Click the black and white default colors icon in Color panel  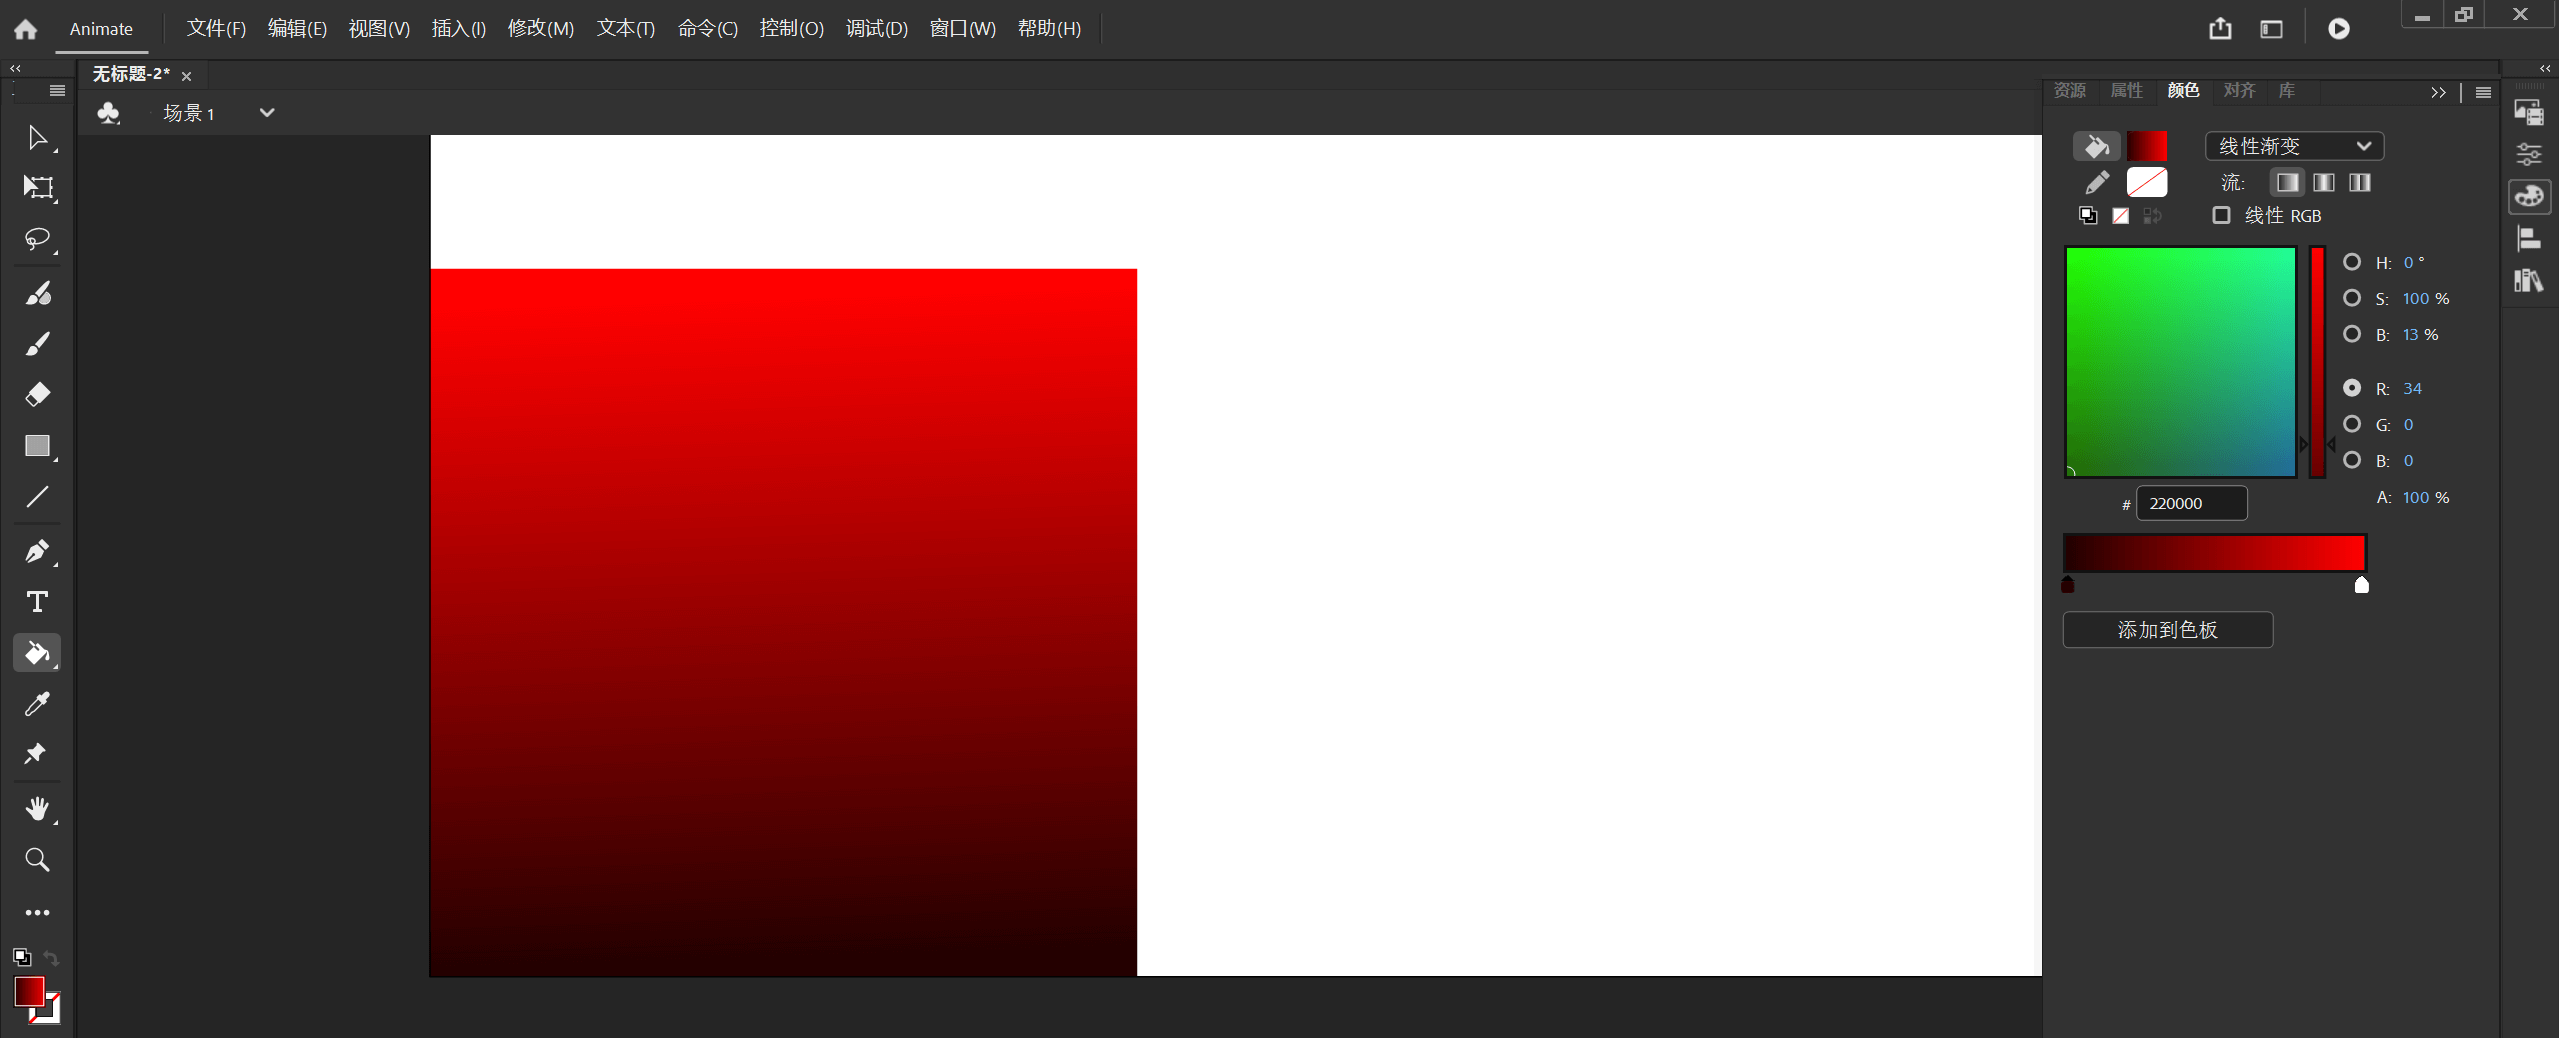[x=2088, y=215]
